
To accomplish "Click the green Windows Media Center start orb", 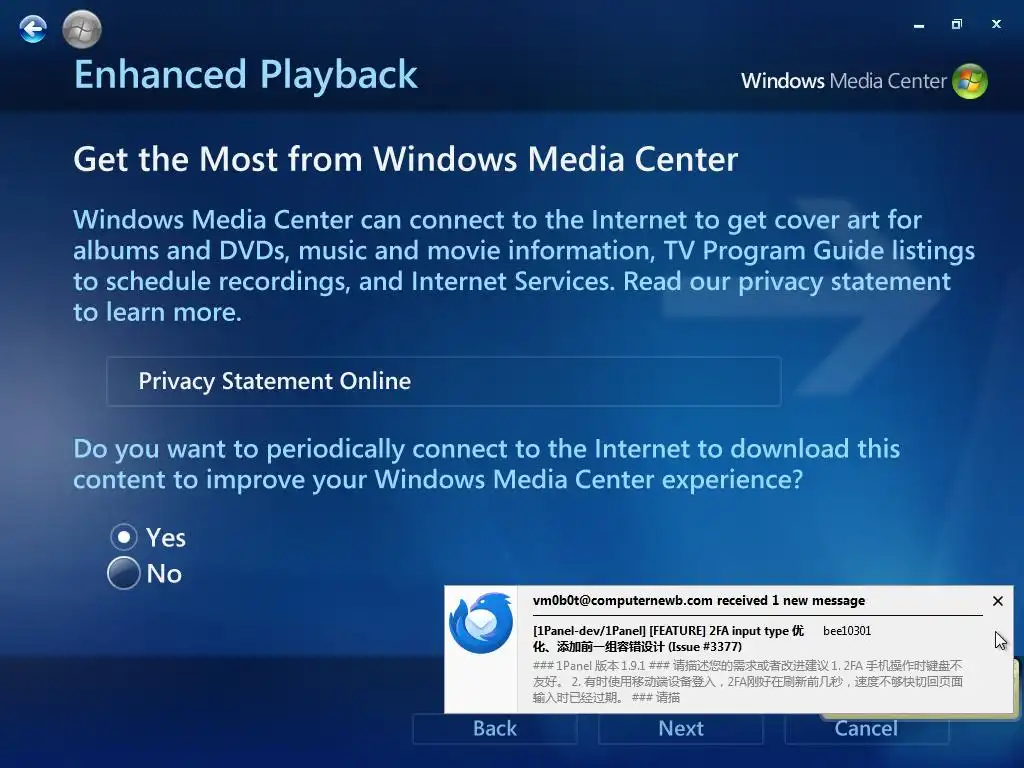I will (82, 29).
